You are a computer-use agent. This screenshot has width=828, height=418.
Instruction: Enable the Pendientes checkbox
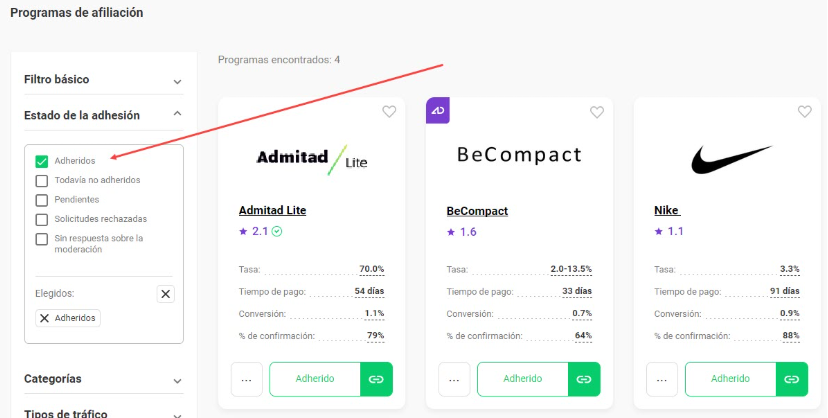42,200
